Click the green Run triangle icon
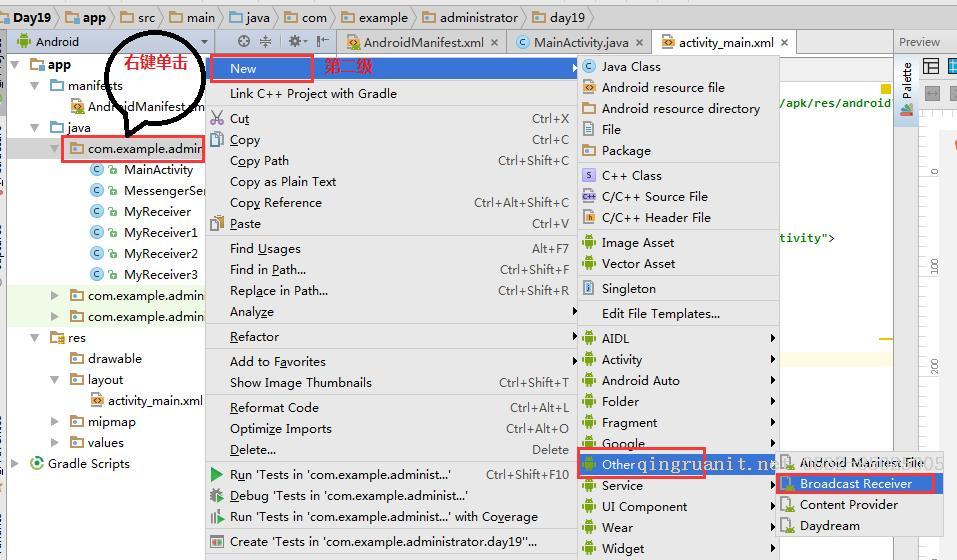Viewport: 957px width, 560px height. coord(216,475)
